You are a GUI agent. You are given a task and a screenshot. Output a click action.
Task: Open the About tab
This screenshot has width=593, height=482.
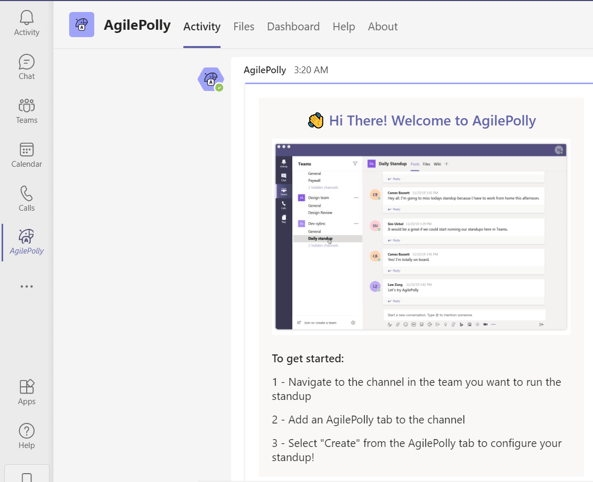[x=383, y=26]
